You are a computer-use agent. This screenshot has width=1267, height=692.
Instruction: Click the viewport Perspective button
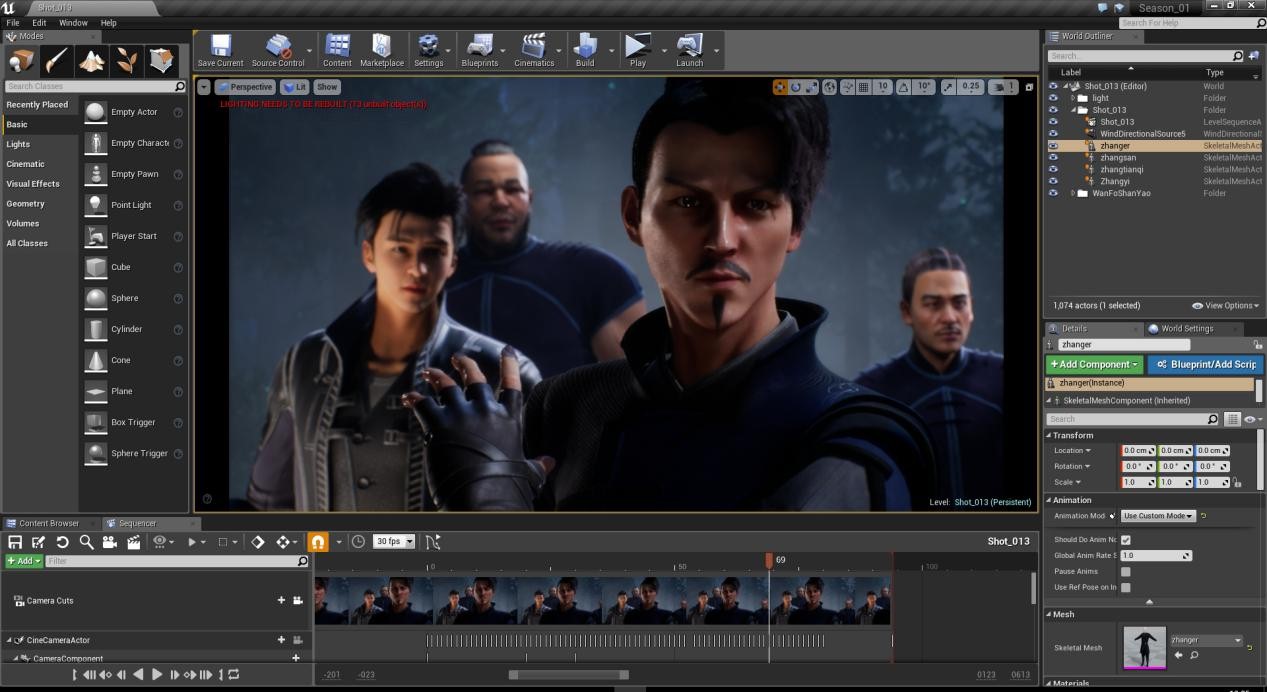245,87
